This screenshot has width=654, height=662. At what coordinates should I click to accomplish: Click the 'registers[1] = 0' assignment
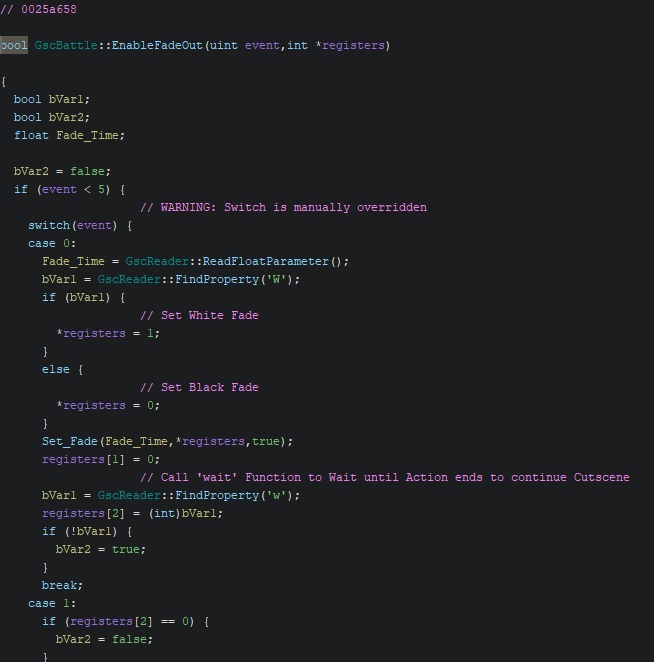coord(100,460)
